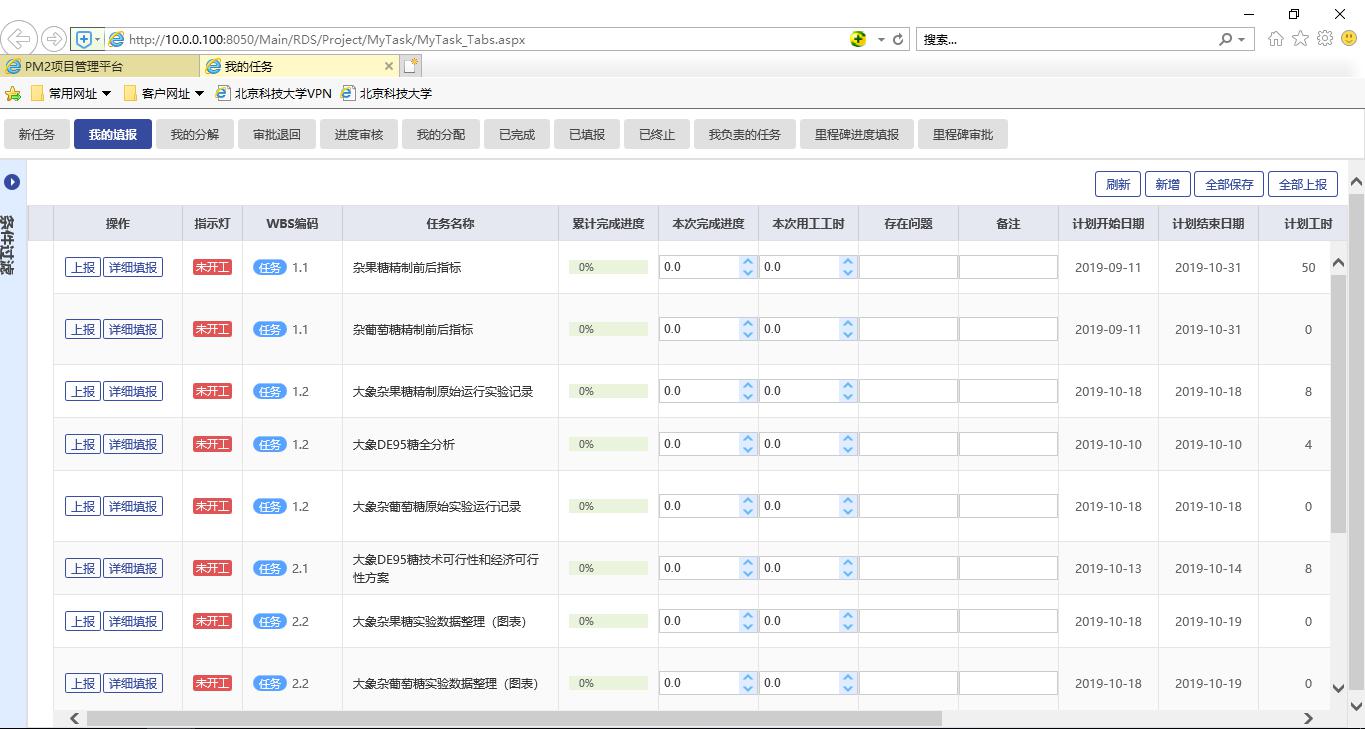Click the browser back arrow button
This screenshot has width=1365, height=729.
tap(19, 39)
